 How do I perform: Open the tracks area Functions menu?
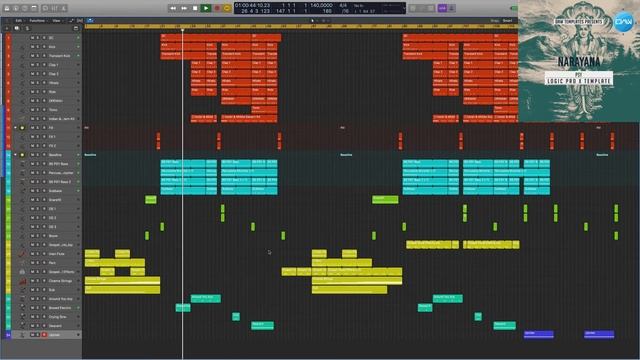click(x=37, y=20)
